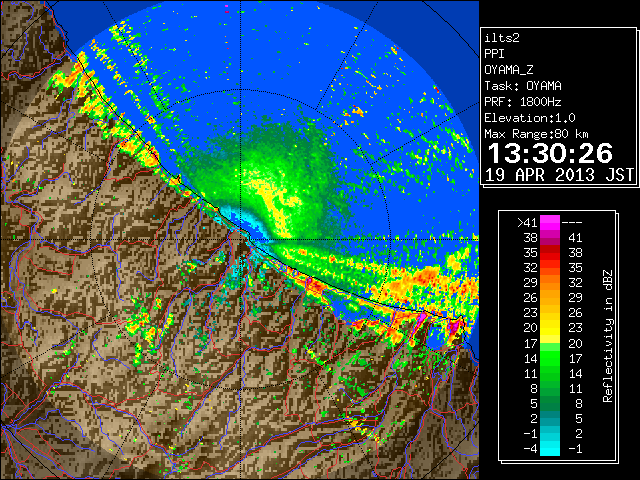
Task: Click the 'OYAMA_Z' product name
Action: [509, 70]
